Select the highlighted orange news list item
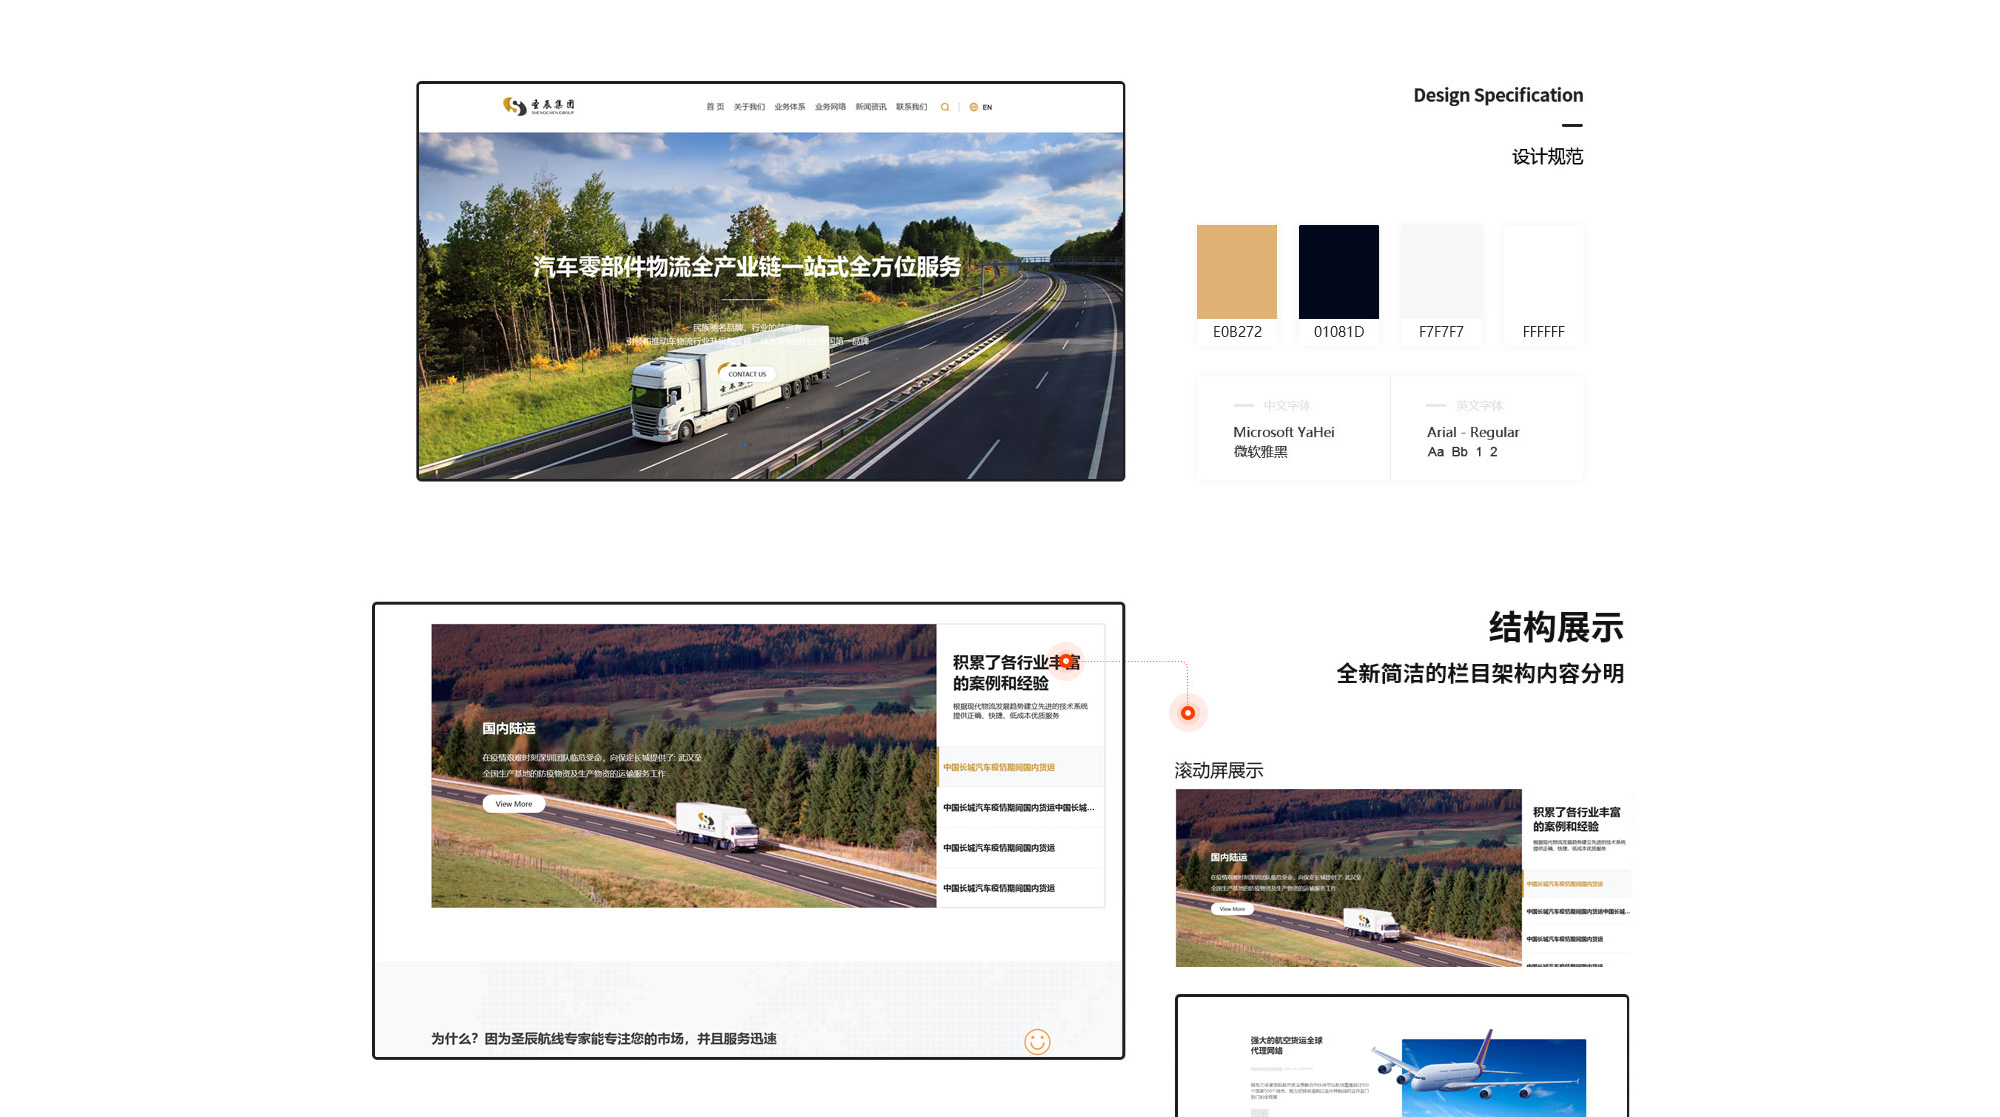Image resolution: width=2000 pixels, height=1117 pixels. tap(1000, 767)
